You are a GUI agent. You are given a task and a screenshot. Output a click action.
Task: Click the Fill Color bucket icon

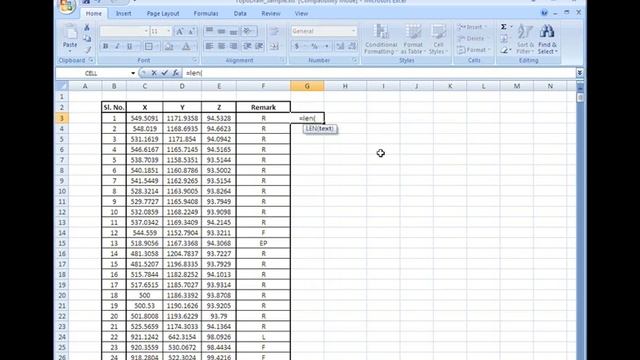click(x=169, y=47)
